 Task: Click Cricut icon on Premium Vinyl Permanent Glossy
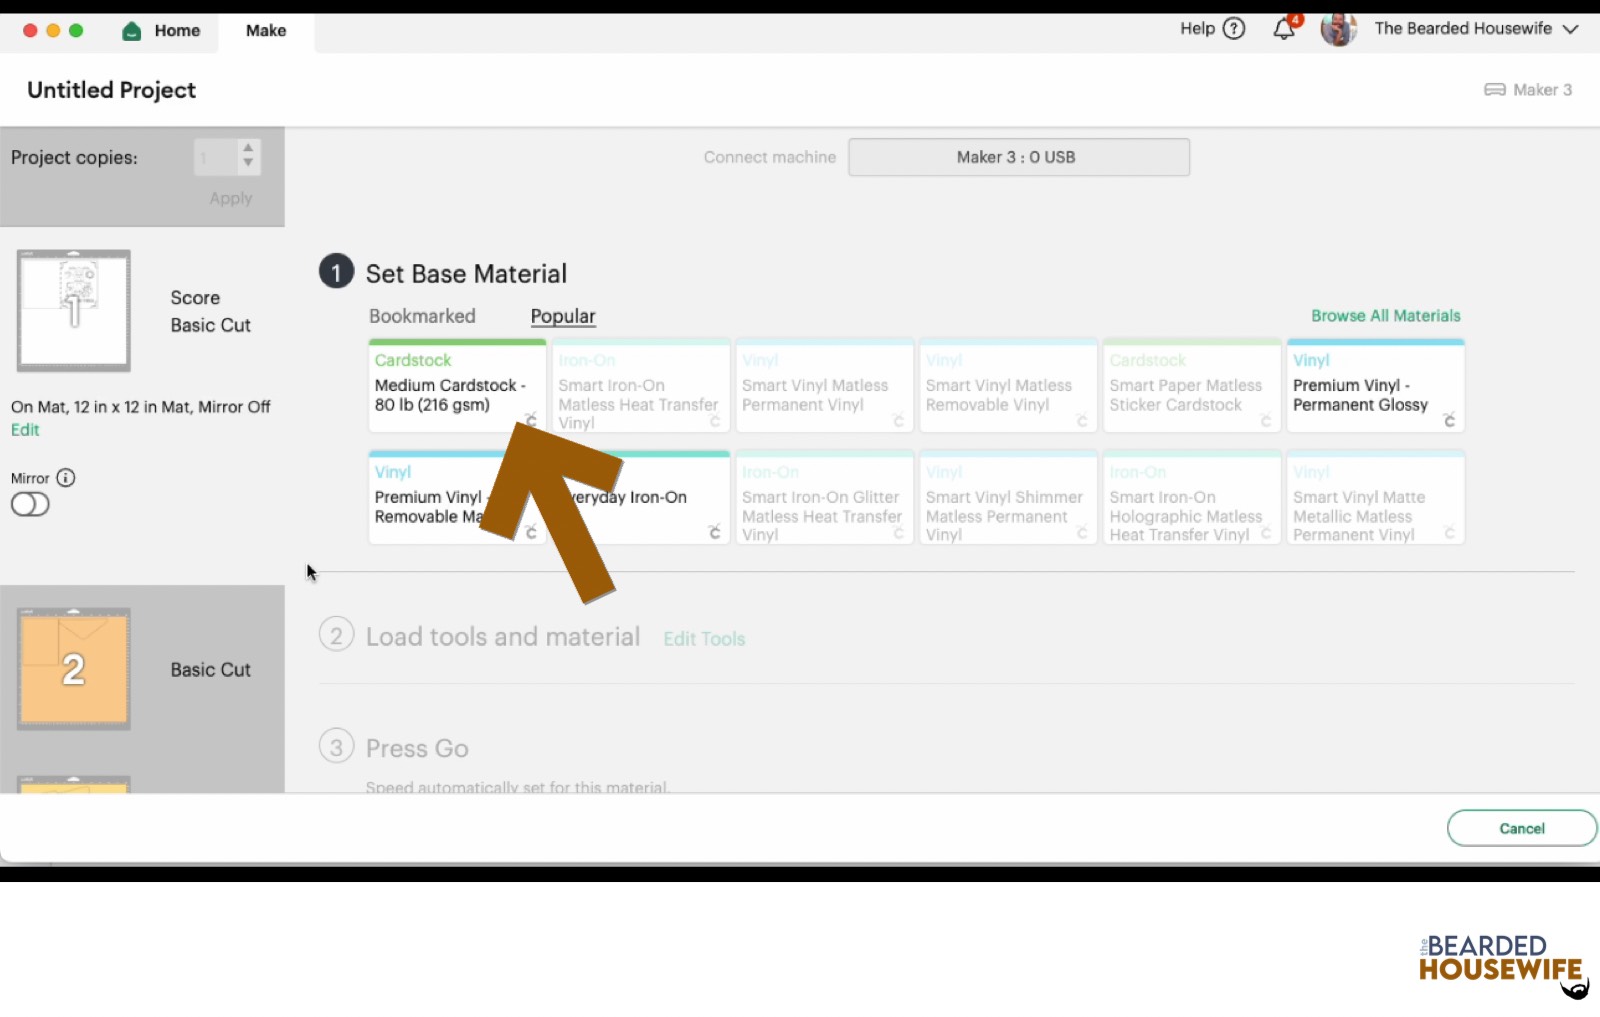(1450, 420)
